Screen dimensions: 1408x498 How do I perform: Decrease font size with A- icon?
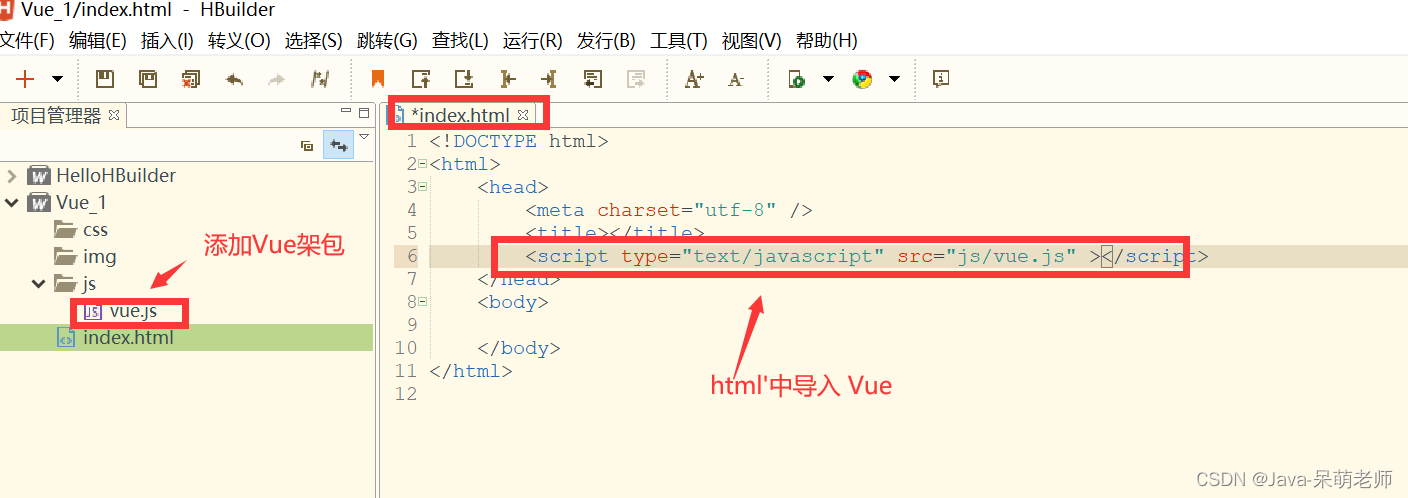click(736, 79)
